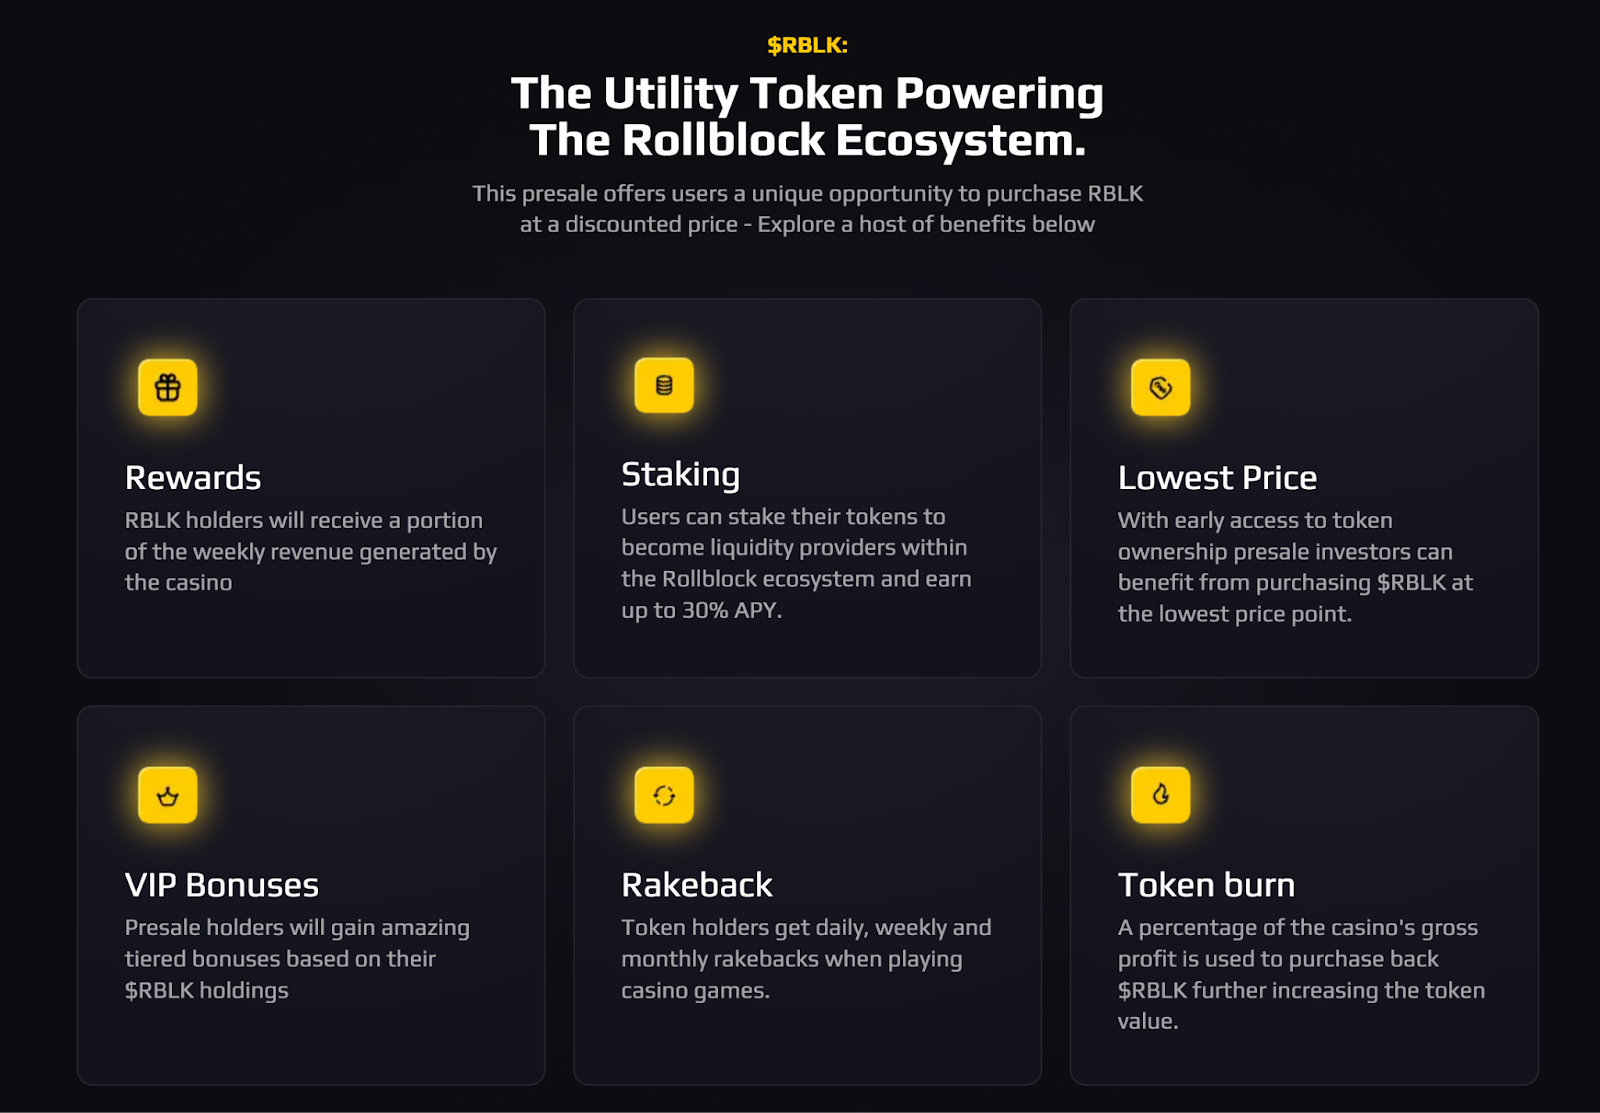
Task: Click the gift icon above Rewards
Action: (168, 387)
